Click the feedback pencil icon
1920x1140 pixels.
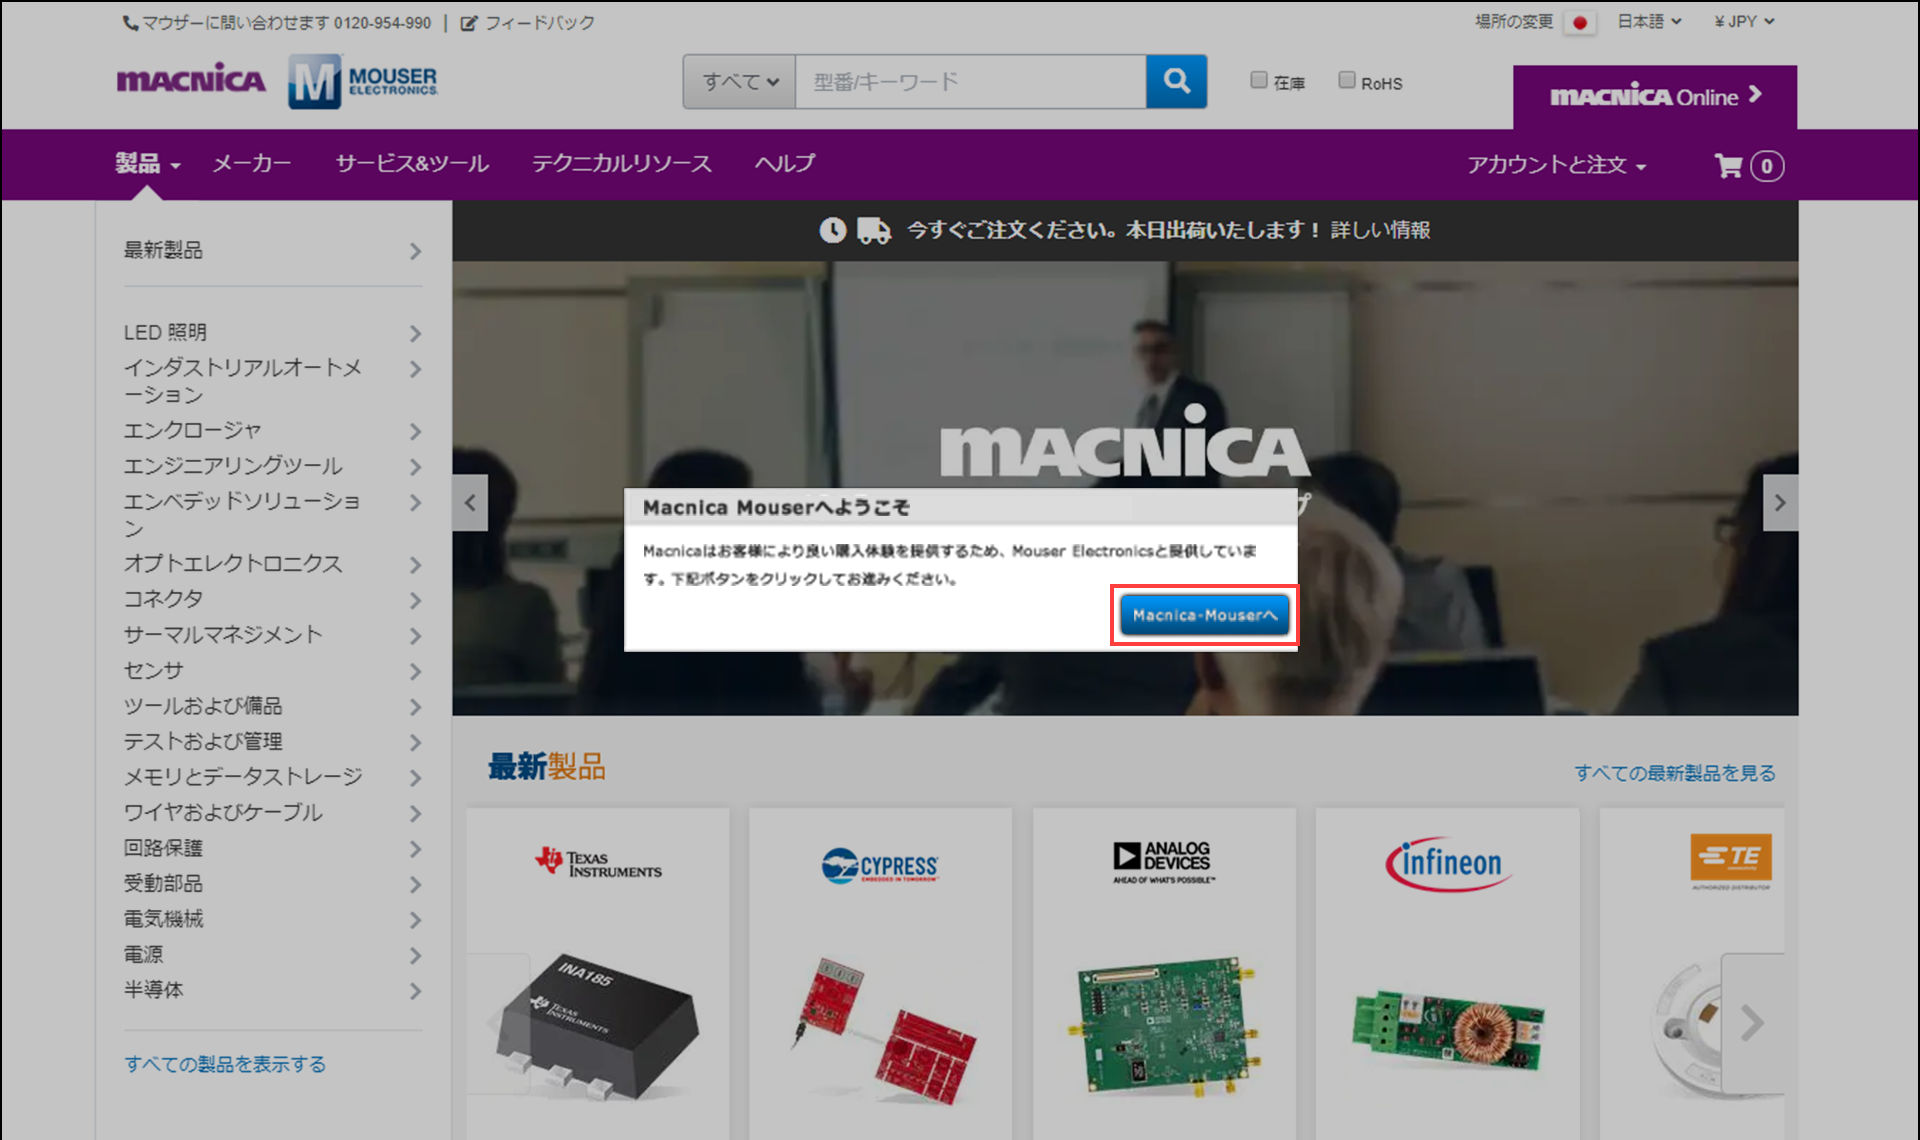pos(468,23)
